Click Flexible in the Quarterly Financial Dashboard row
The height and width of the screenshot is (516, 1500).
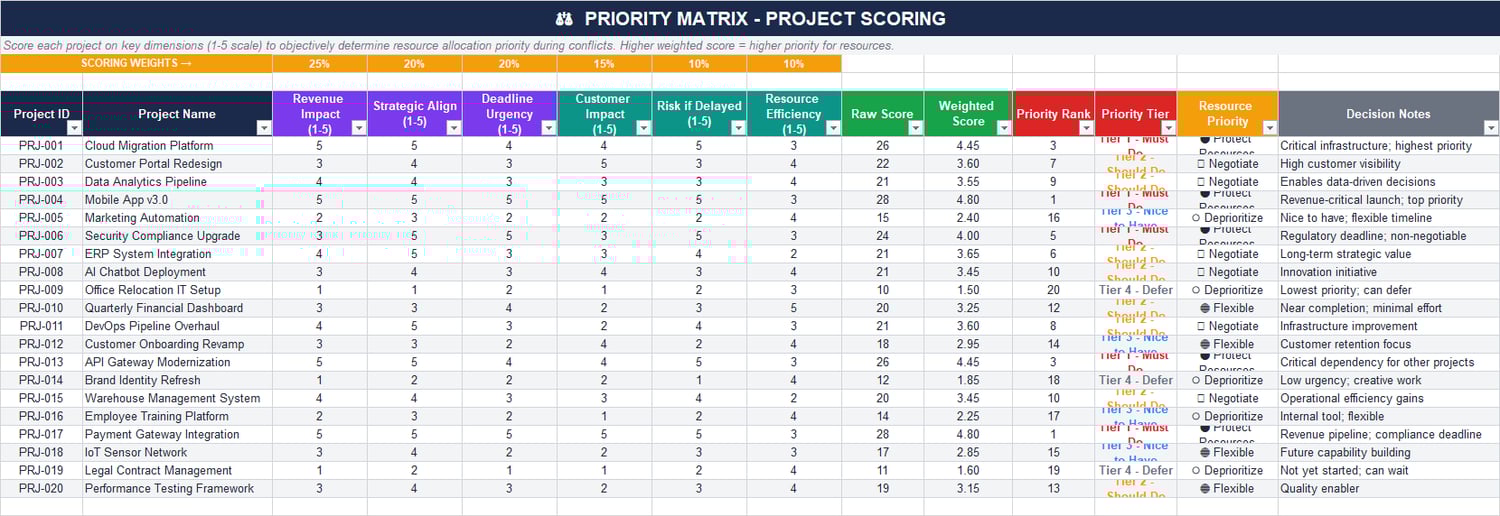coord(1227,308)
